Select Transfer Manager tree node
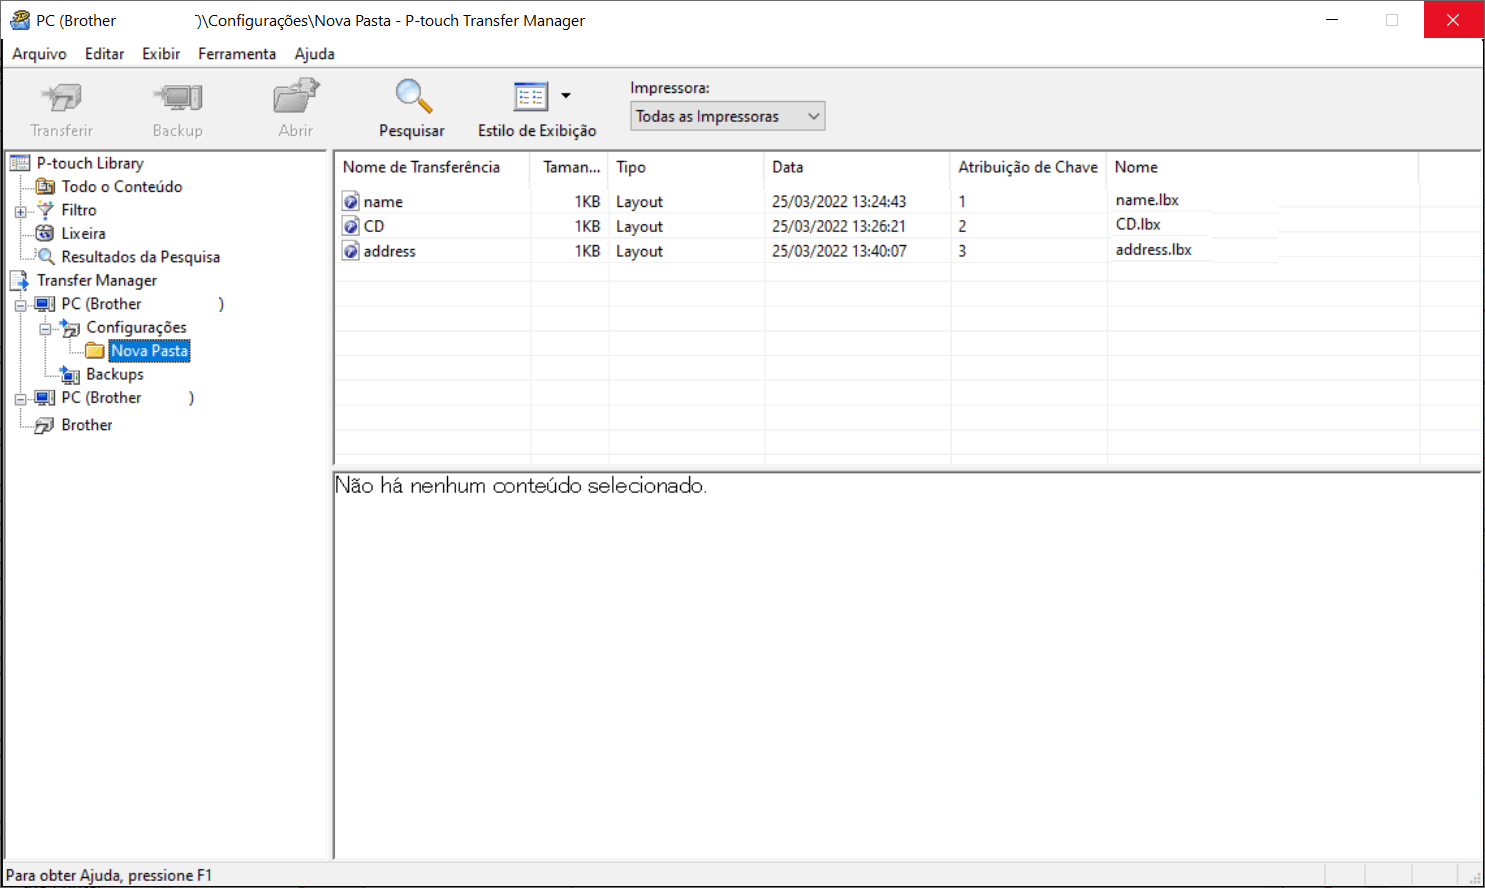The image size is (1485, 888). point(97,280)
